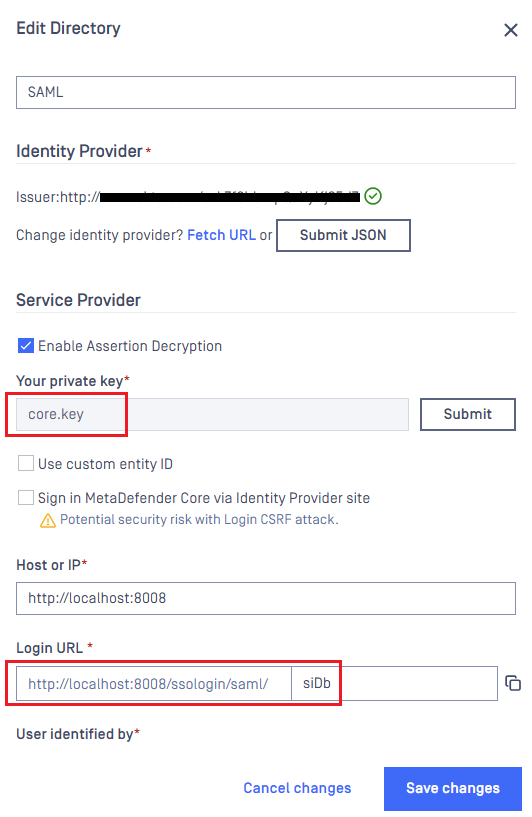
Task: Click the redacted Issuer URL text
Action: coord(229,197)
